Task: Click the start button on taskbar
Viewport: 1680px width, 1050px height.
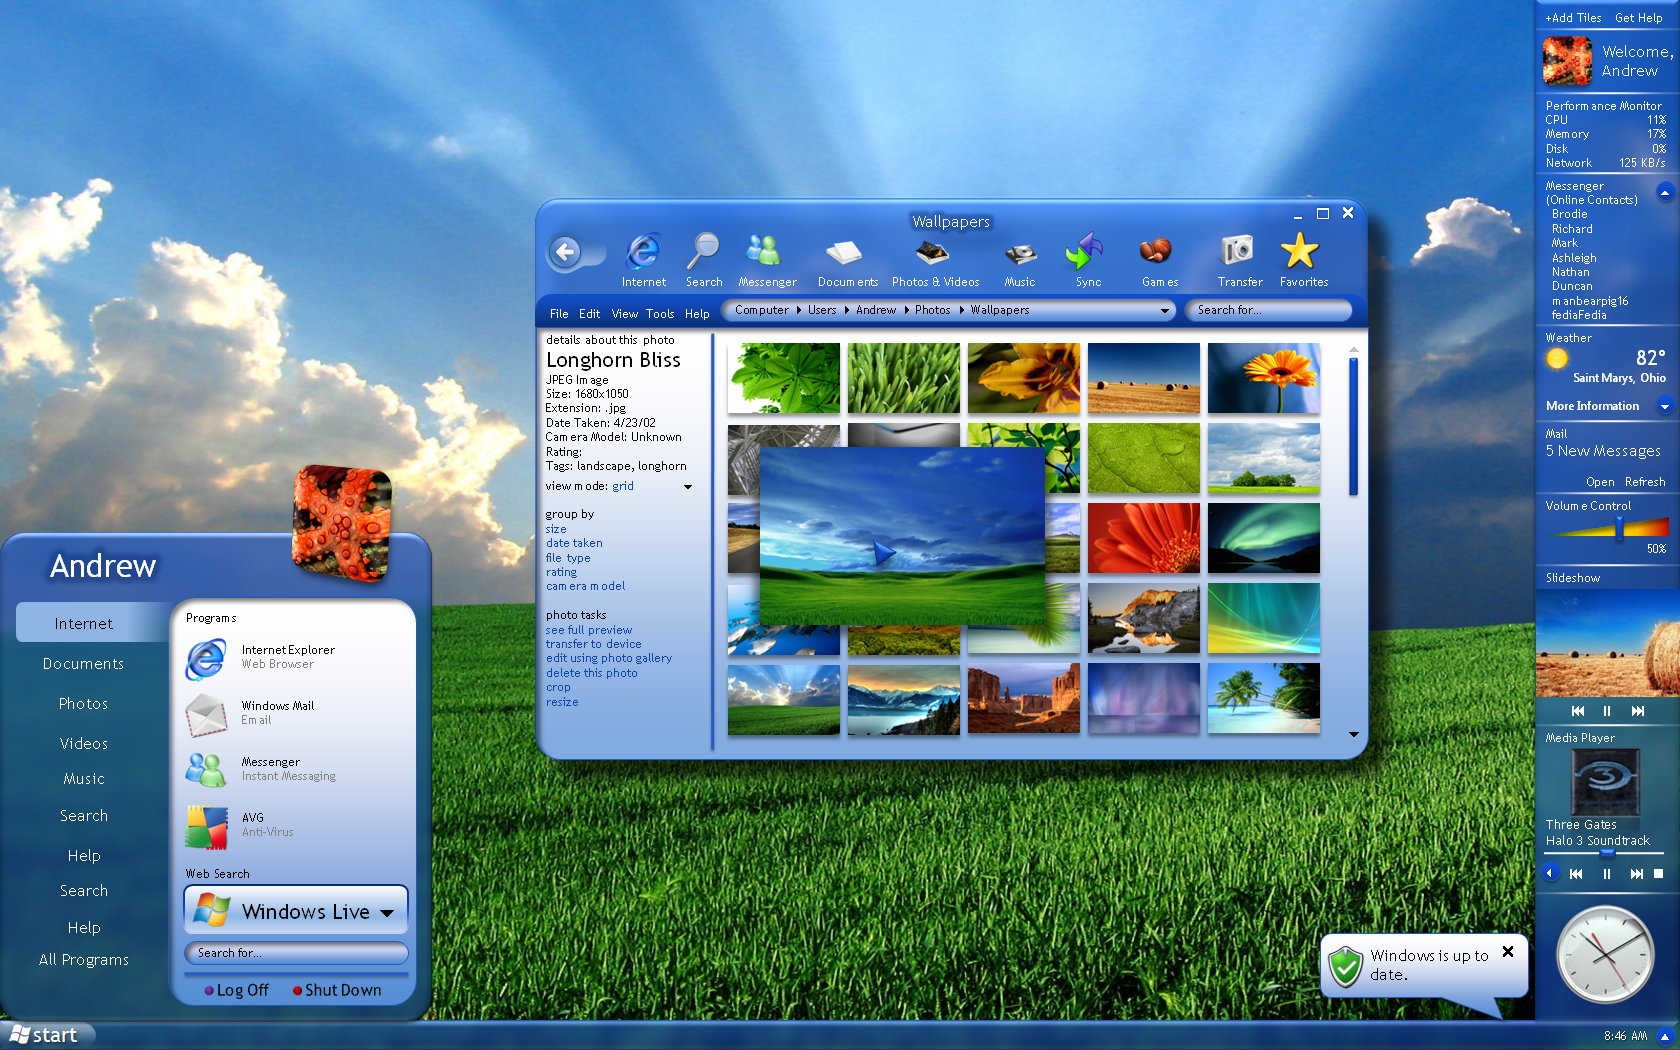Action: [47, 1035]
